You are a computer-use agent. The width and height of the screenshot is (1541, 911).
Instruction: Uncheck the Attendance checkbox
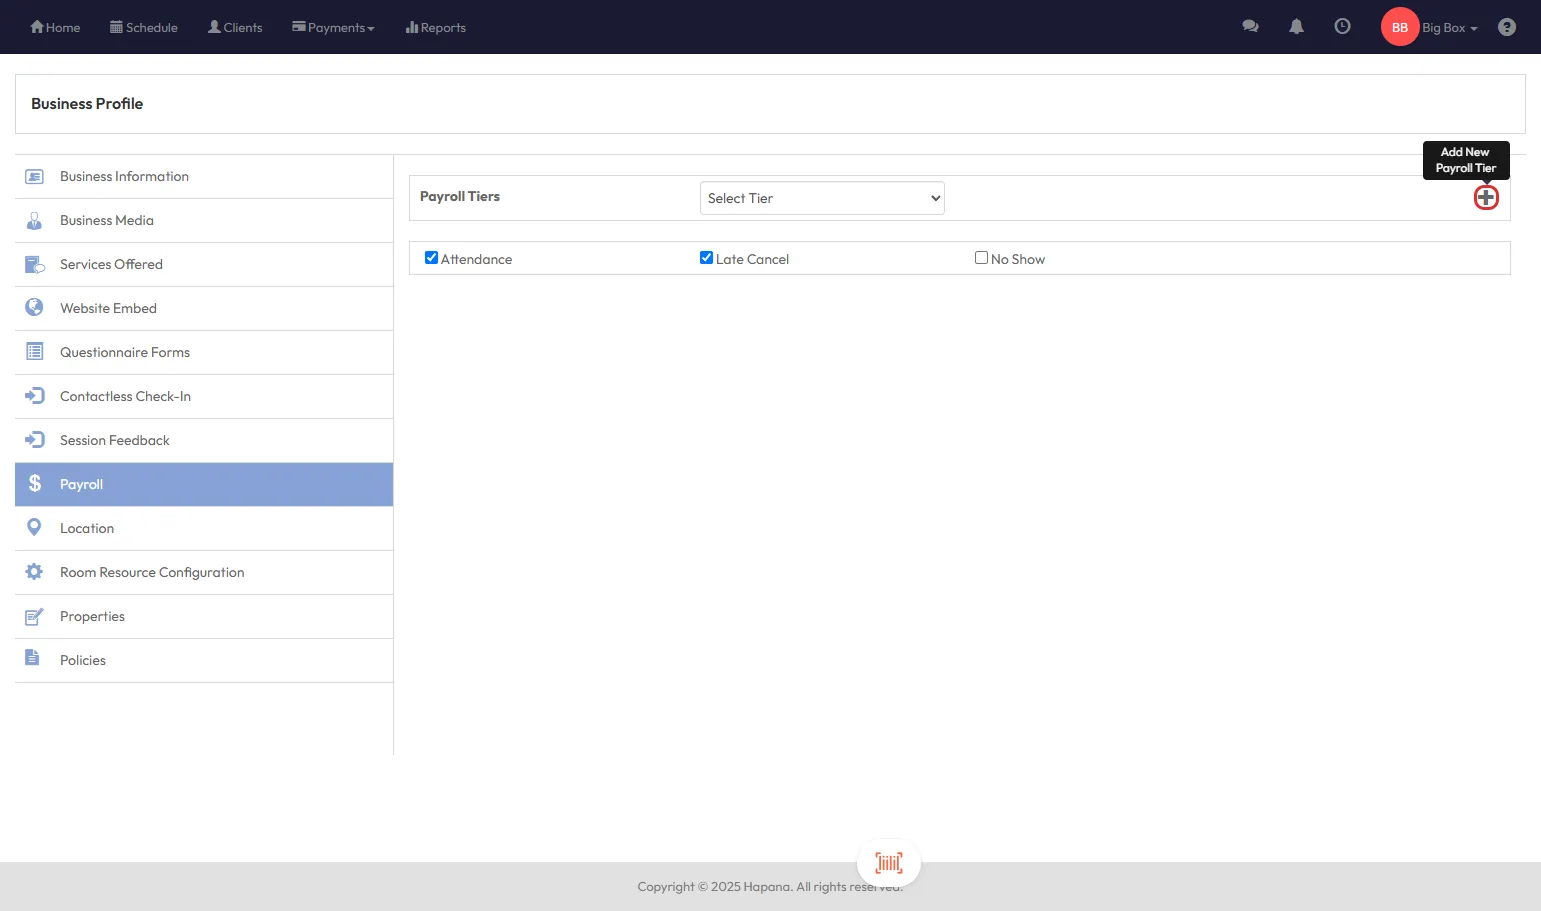(x=431, y=258)
